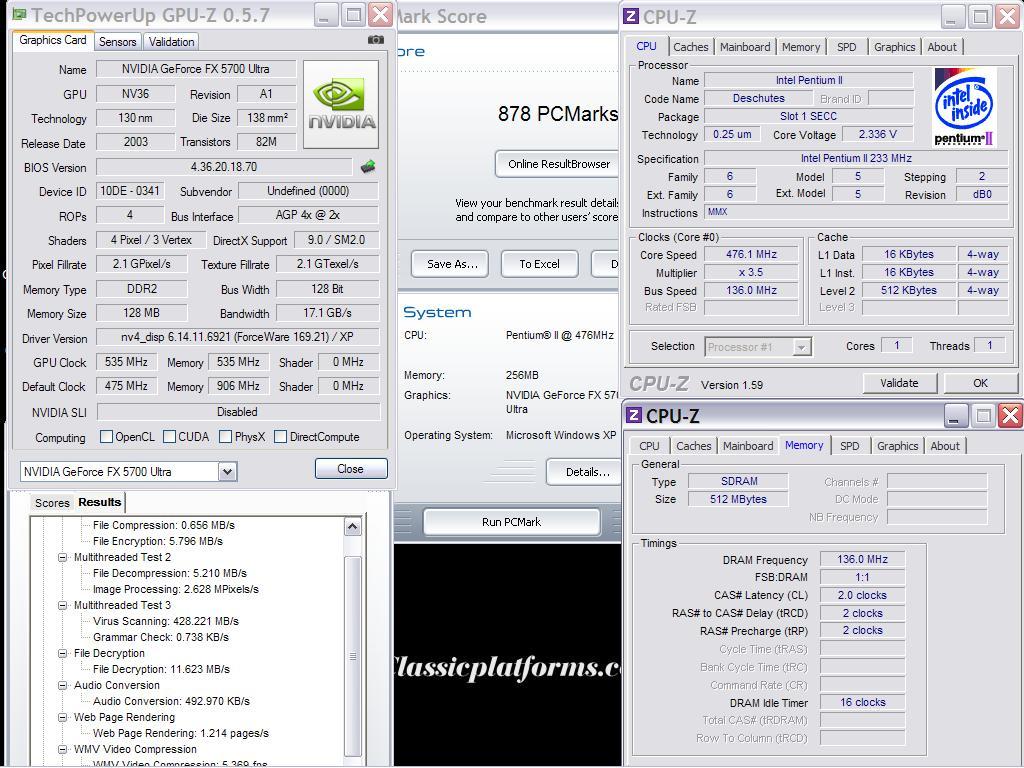Open the Memory tab in upper CPU-Z
This screenshot has height=768, width=1024.
(x=801, y=47)
